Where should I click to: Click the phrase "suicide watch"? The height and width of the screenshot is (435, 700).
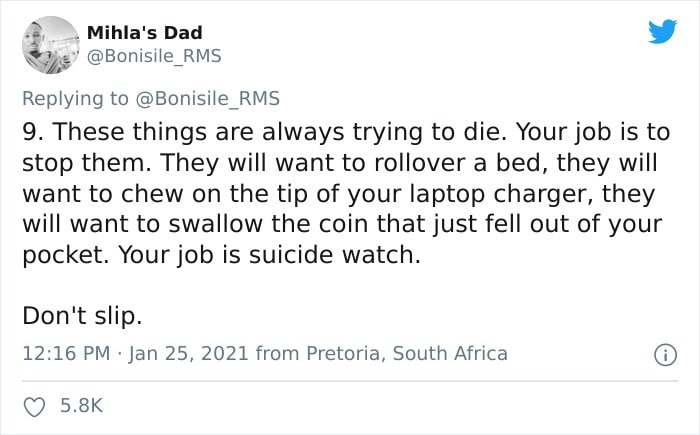333,255
